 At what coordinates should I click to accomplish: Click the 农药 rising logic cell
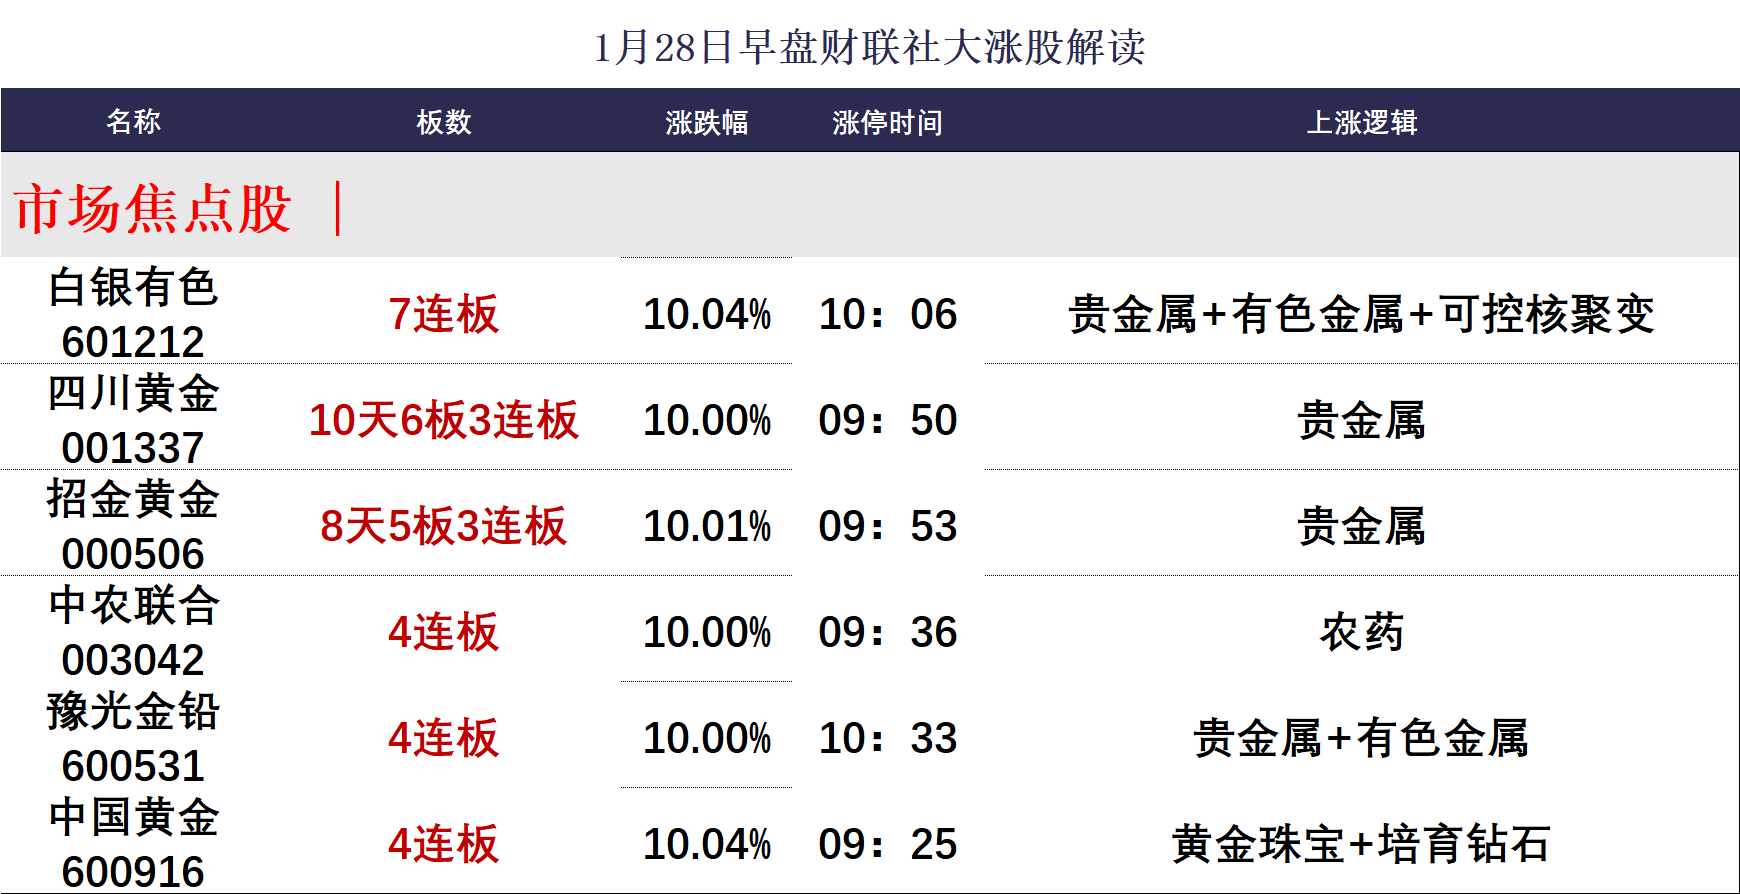1361,632
